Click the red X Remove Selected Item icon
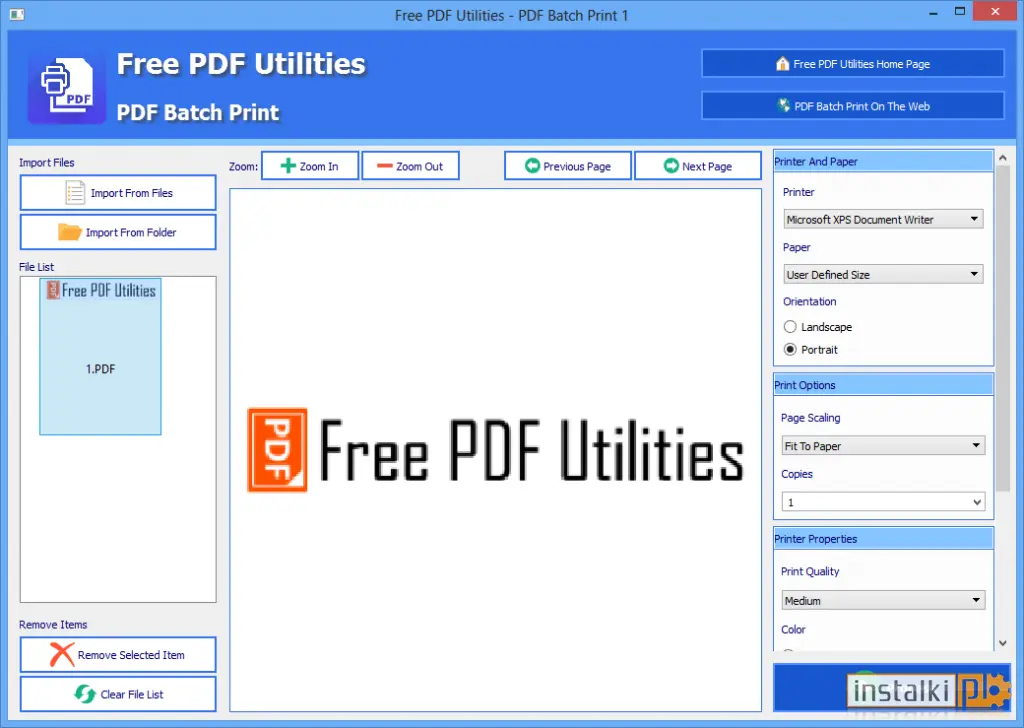The image size is (1024, 728). [x=61, y=654]
